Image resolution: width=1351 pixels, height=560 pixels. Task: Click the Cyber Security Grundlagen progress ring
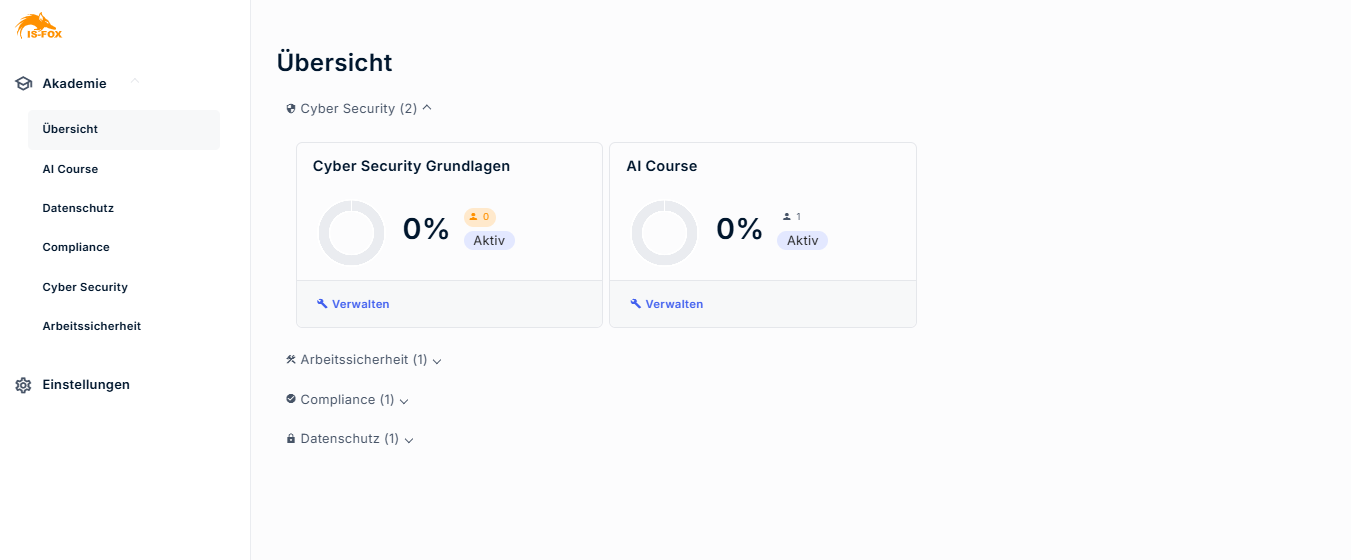click(x=351, y=233)
